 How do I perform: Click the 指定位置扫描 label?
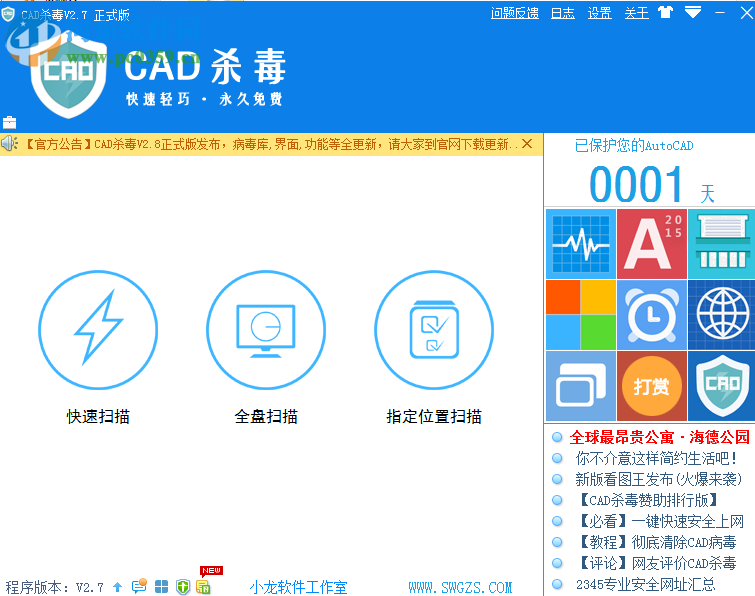(434, 416)
